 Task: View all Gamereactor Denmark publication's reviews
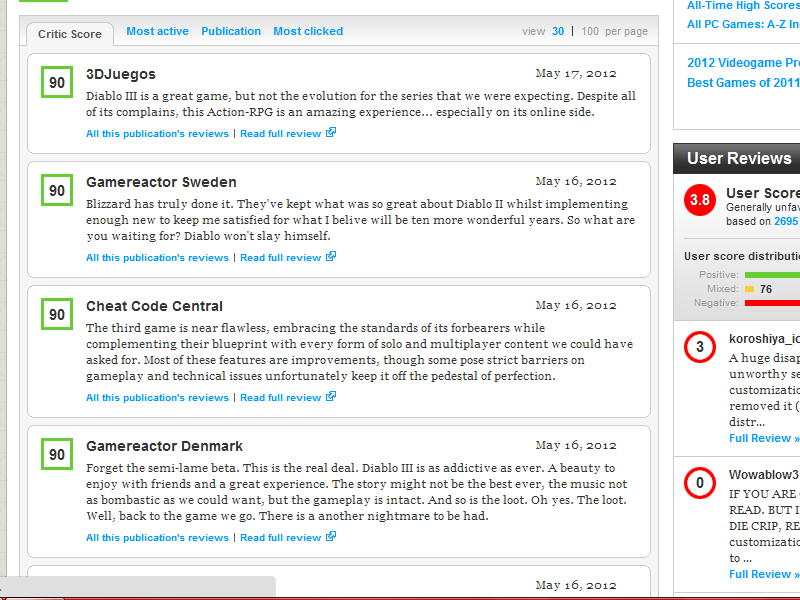[157, 538]
